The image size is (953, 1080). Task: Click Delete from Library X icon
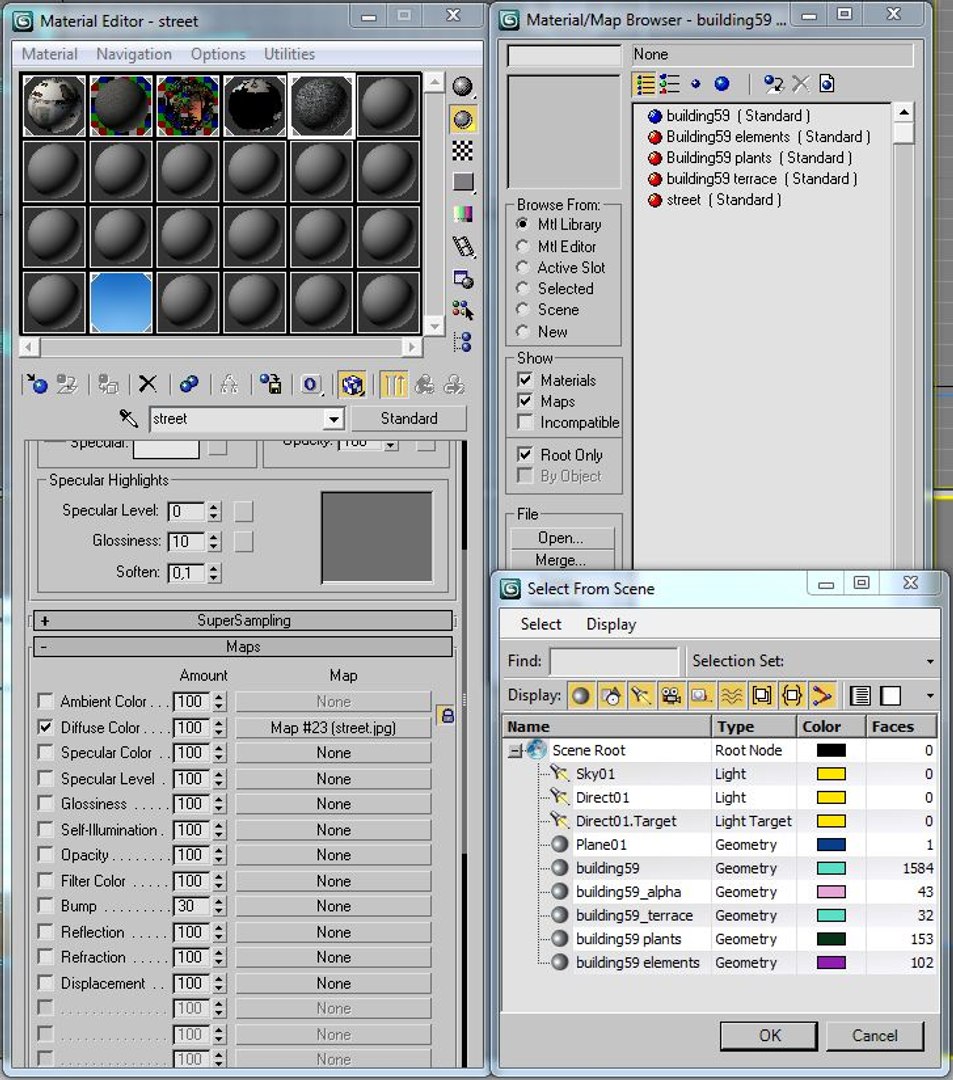point(800,84)
